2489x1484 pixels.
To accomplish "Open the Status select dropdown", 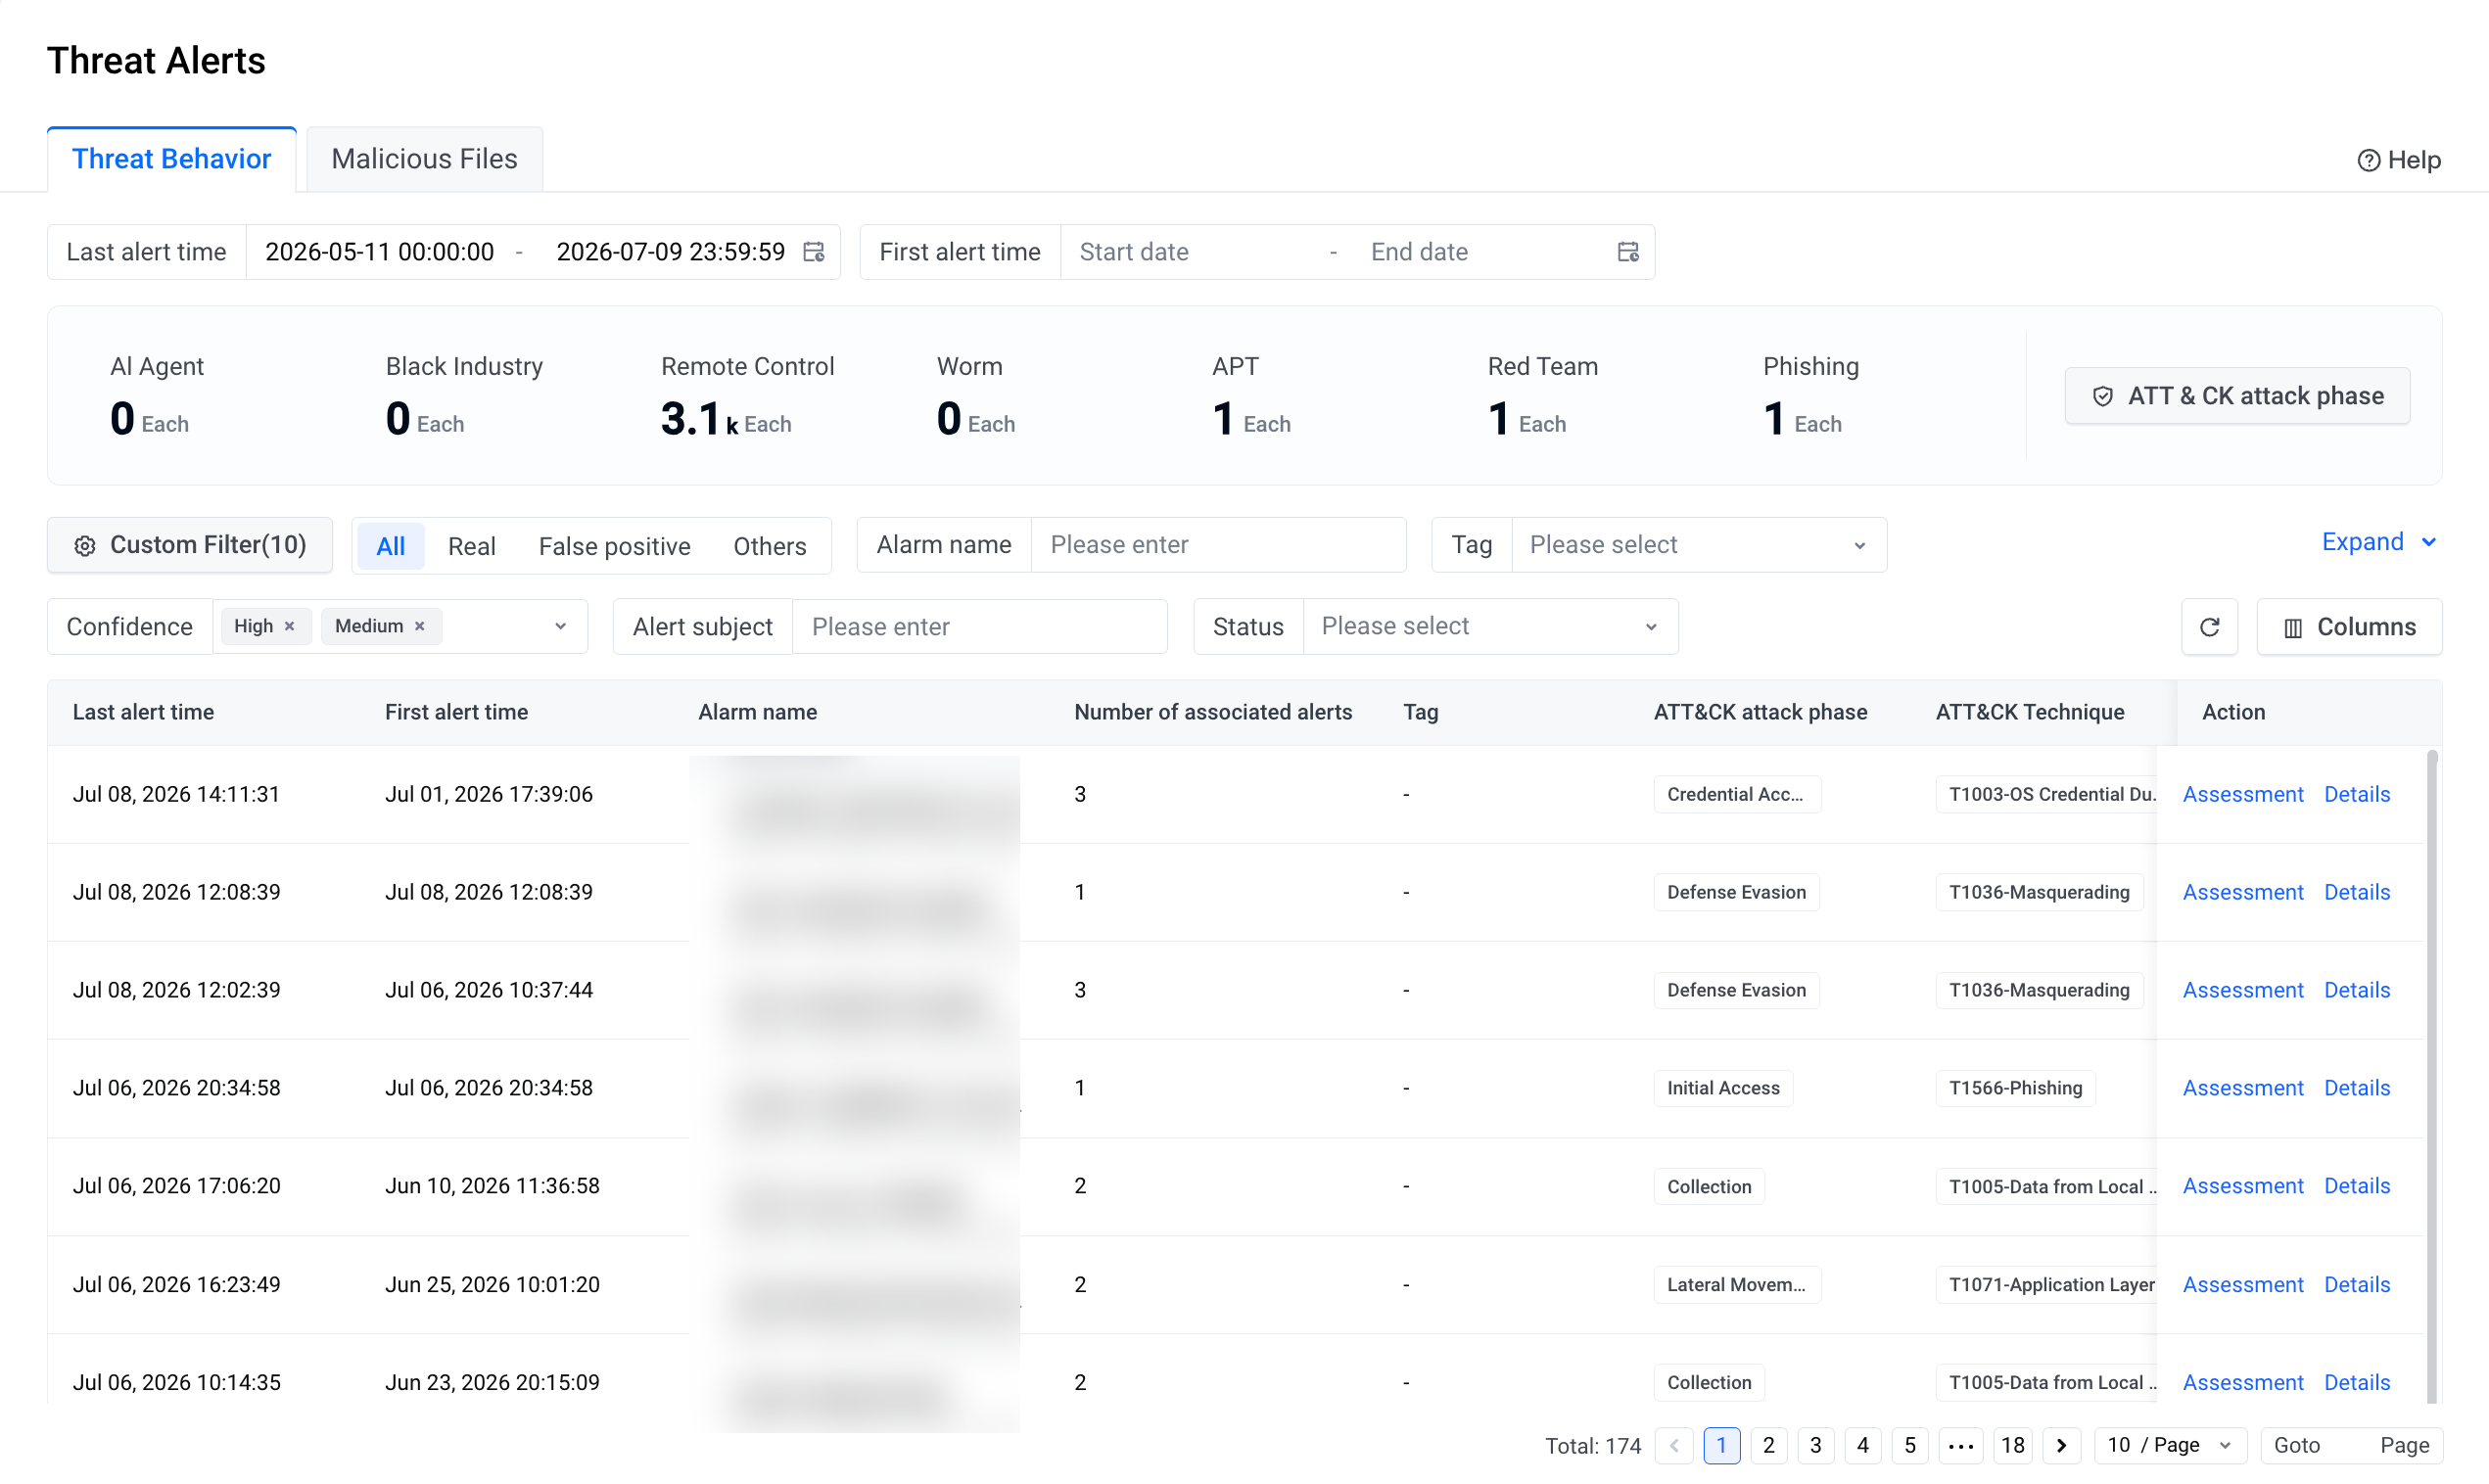I will pos(1490,627).
